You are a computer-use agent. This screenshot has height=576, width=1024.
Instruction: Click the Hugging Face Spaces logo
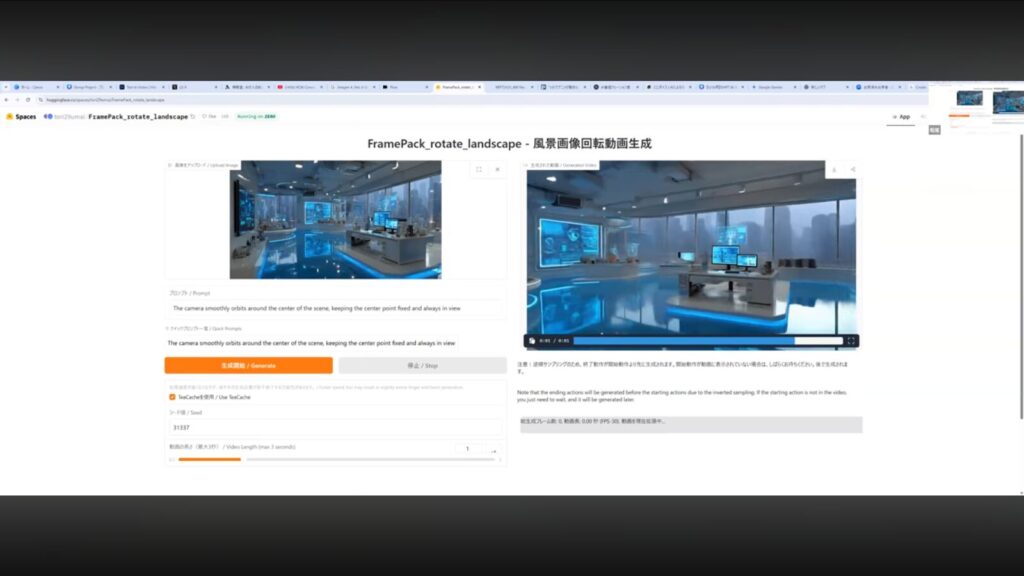(20, 116)
